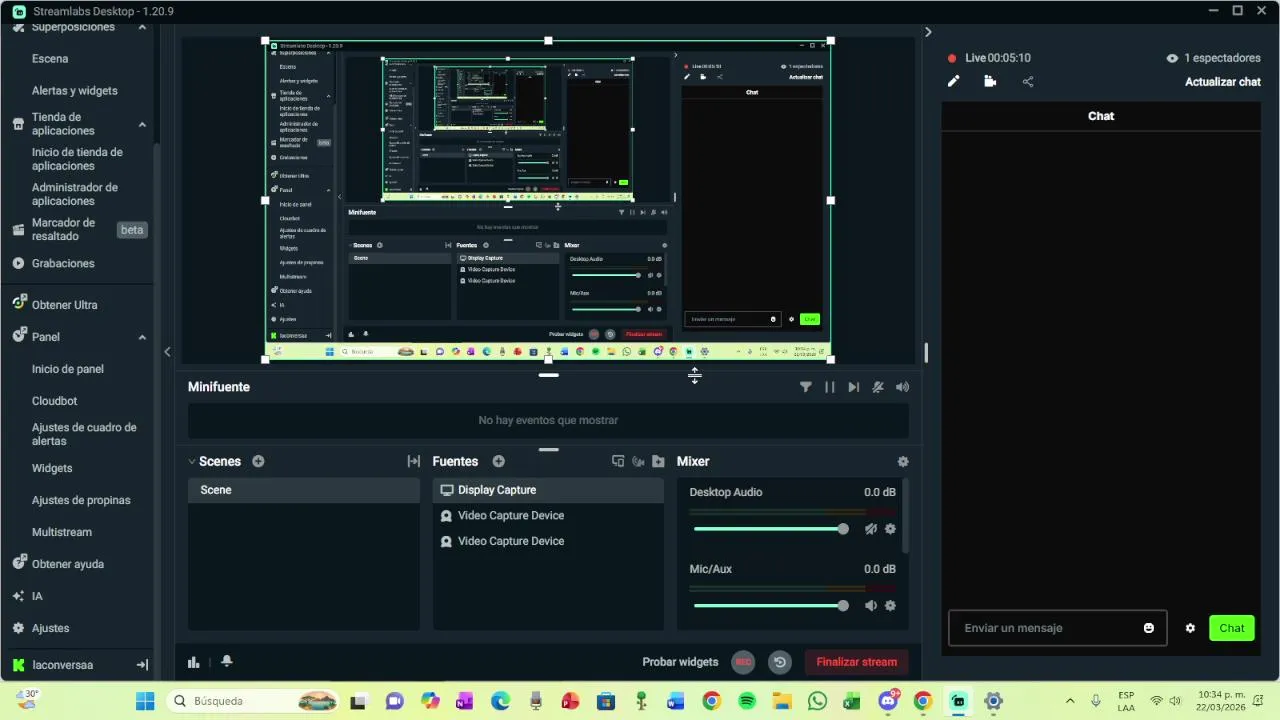Click the add scene plus icon

tap(258, 461)
